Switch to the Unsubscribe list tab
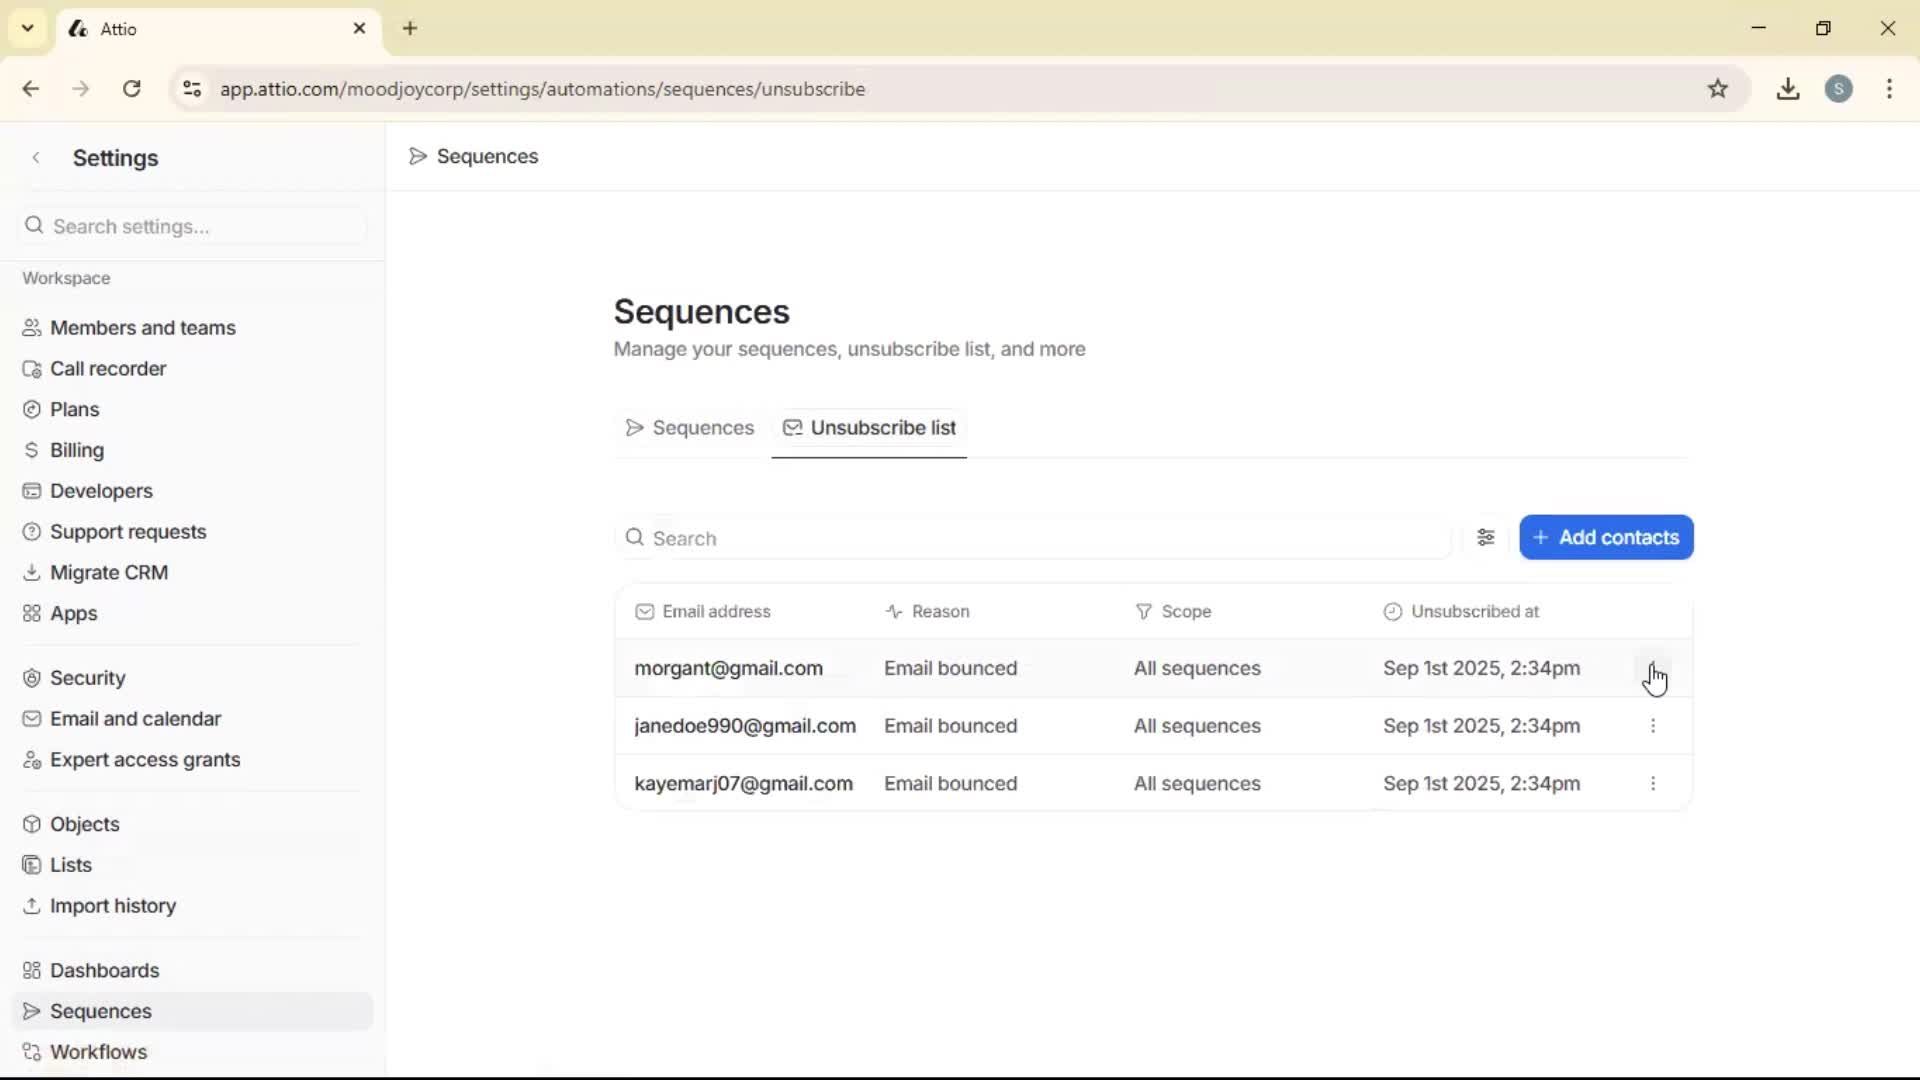The height and width of the screenshot is (1080, 1920). [x=869, y=428]
